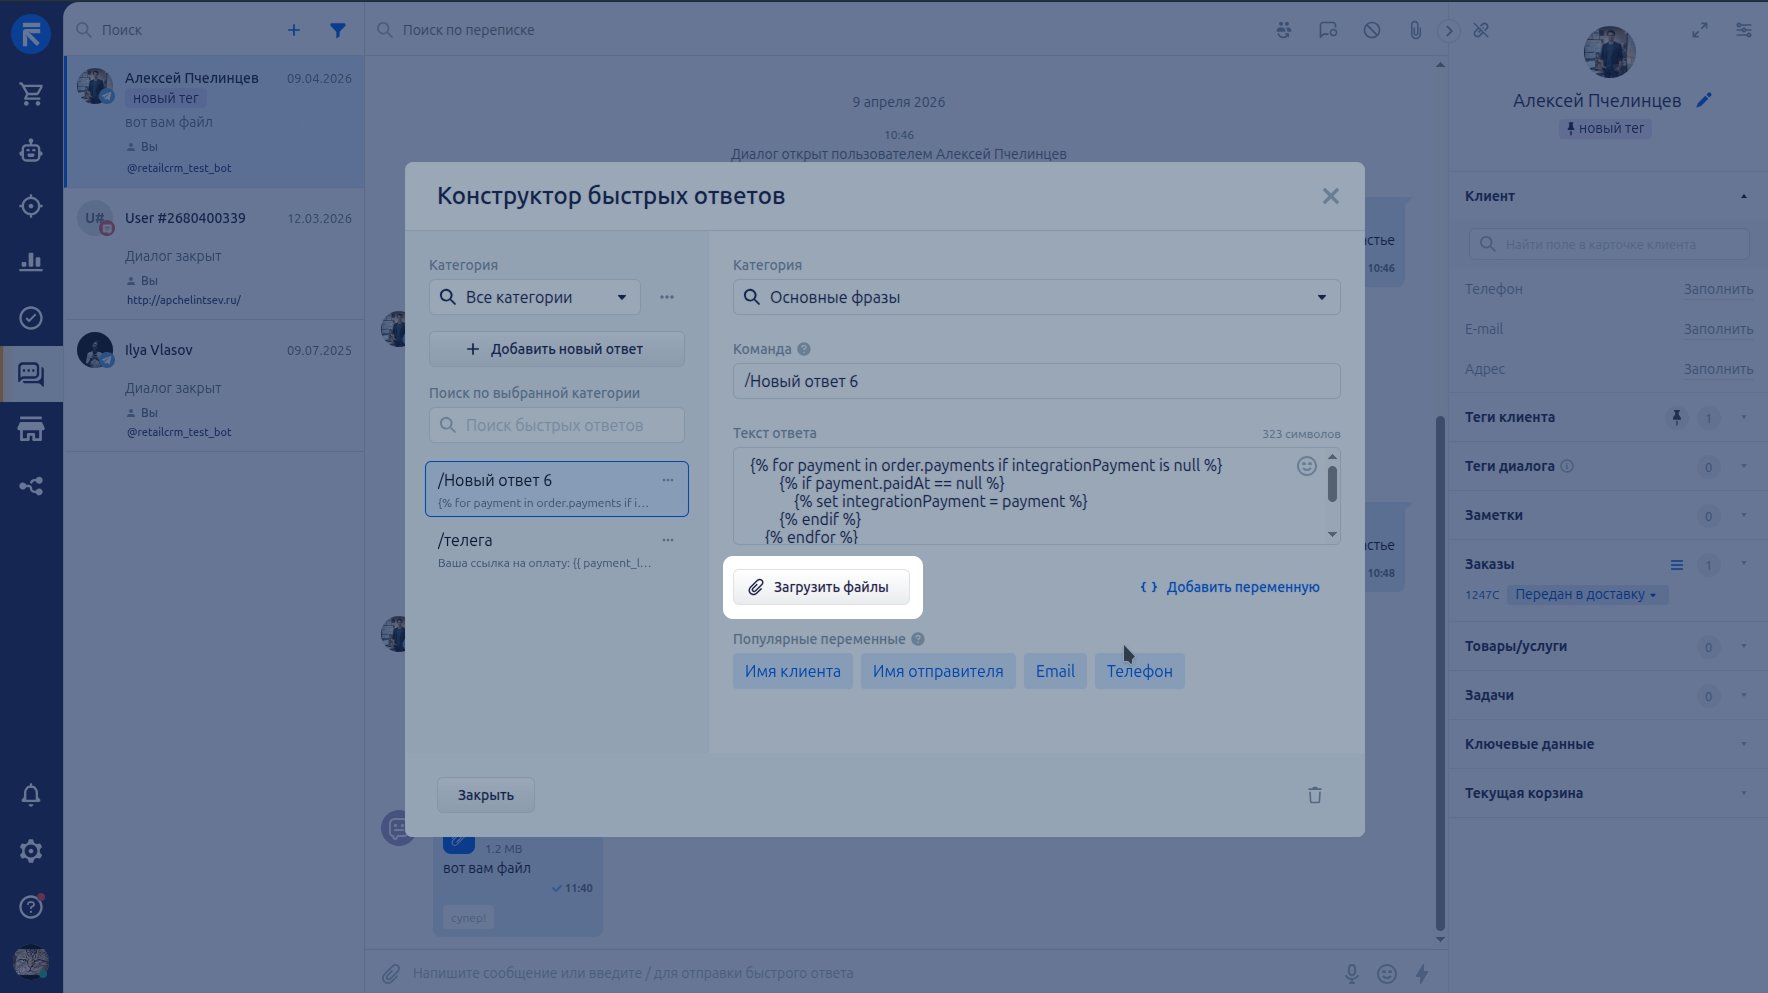Open the chats section in the left sidebar

click(x=31, y=374)
